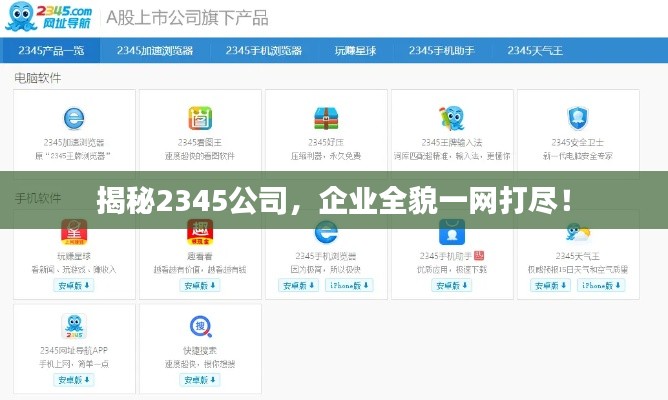668x400 pixels.
Task: Download 2345天气王 安卓版
Action: point(550,285)
